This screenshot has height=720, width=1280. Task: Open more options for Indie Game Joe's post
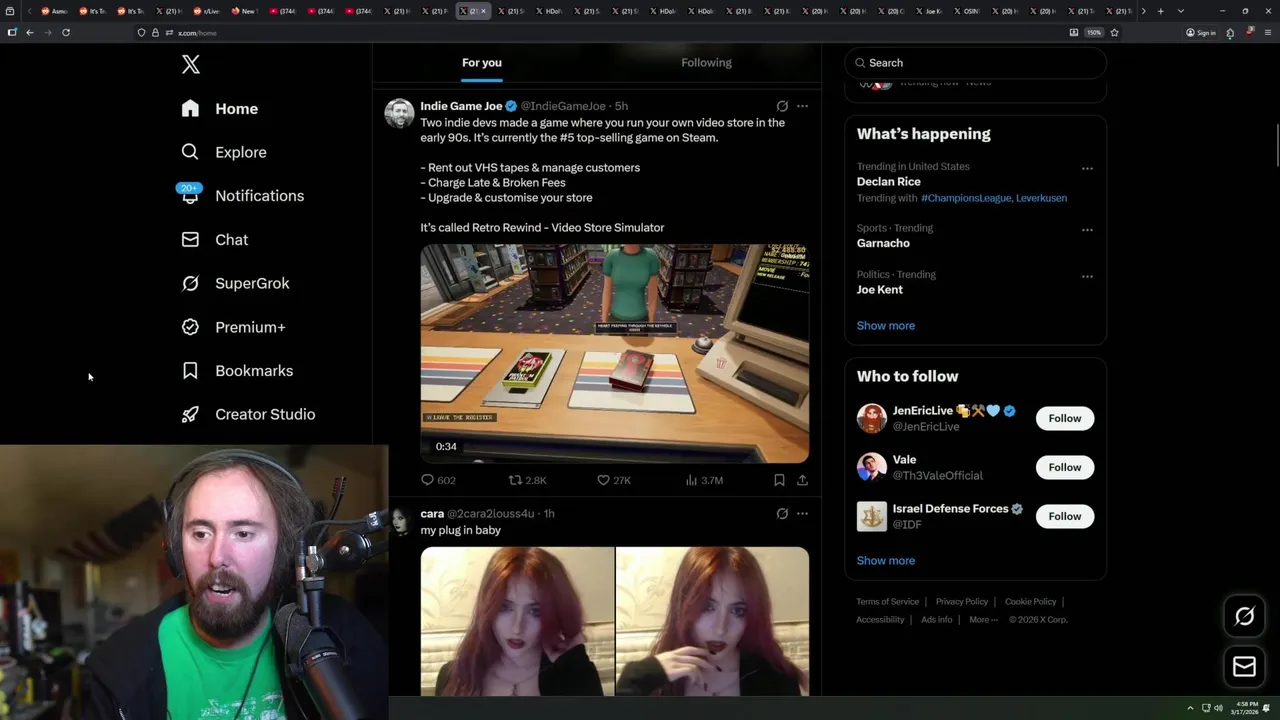pyautogui.click(x=802, y=106)
